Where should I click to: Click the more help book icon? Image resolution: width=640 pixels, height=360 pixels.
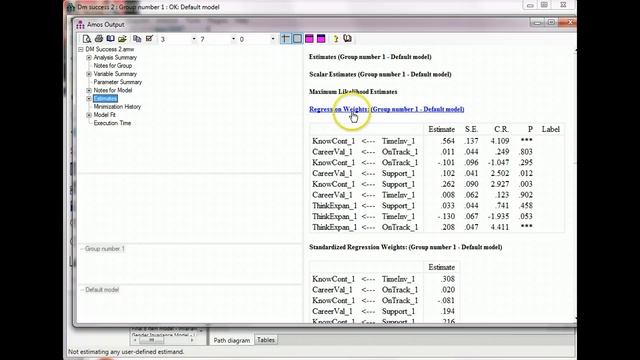(x=347, y=39)
